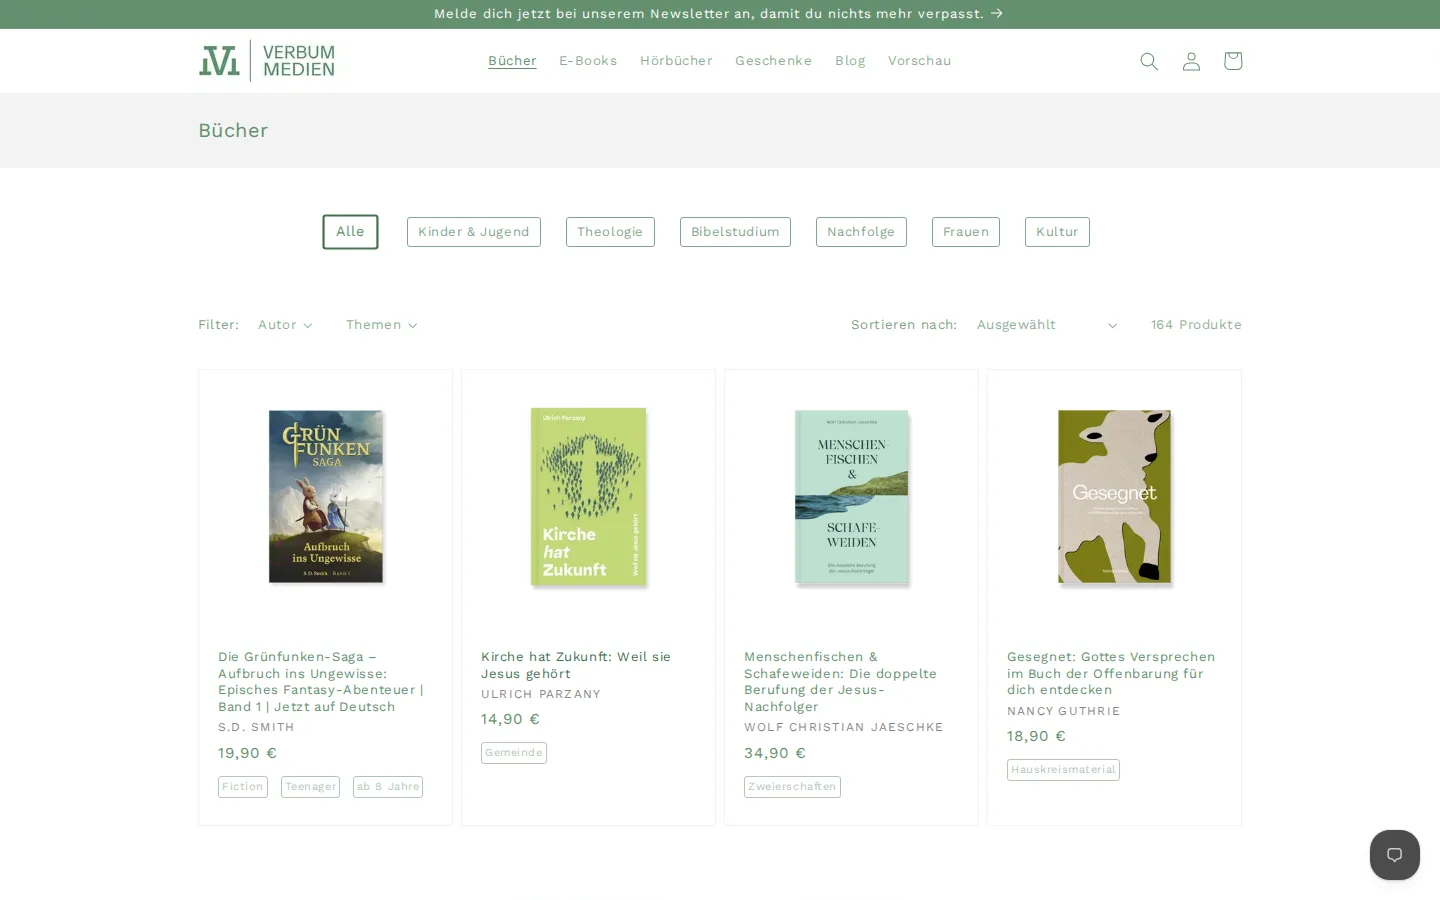Select the Bibelstudium category
1440x900 pixels.
[x=735, y=232]
